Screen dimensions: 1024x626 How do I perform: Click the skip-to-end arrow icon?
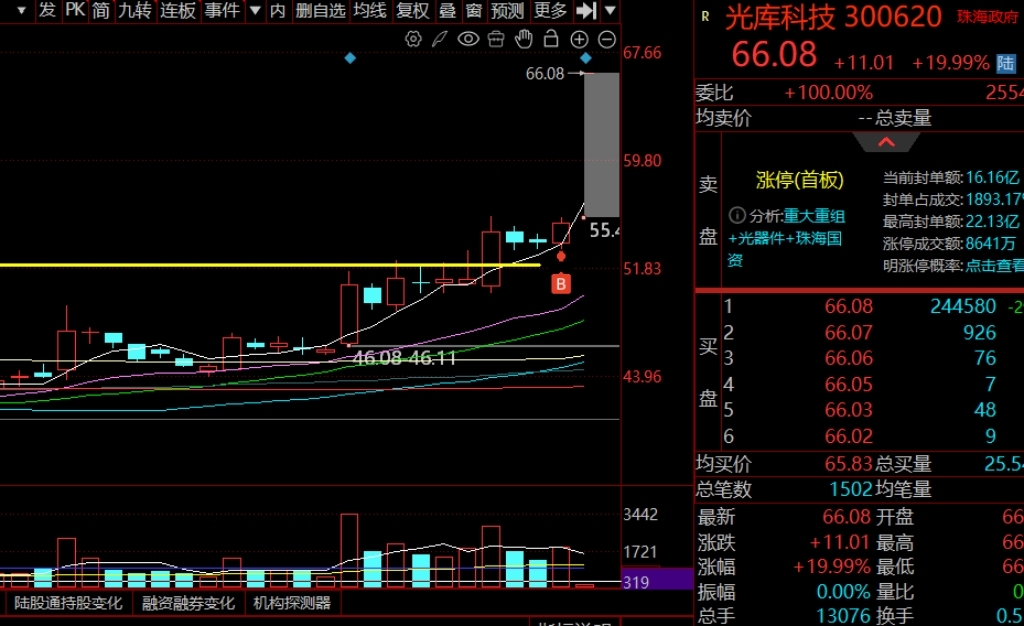[586, 10]
